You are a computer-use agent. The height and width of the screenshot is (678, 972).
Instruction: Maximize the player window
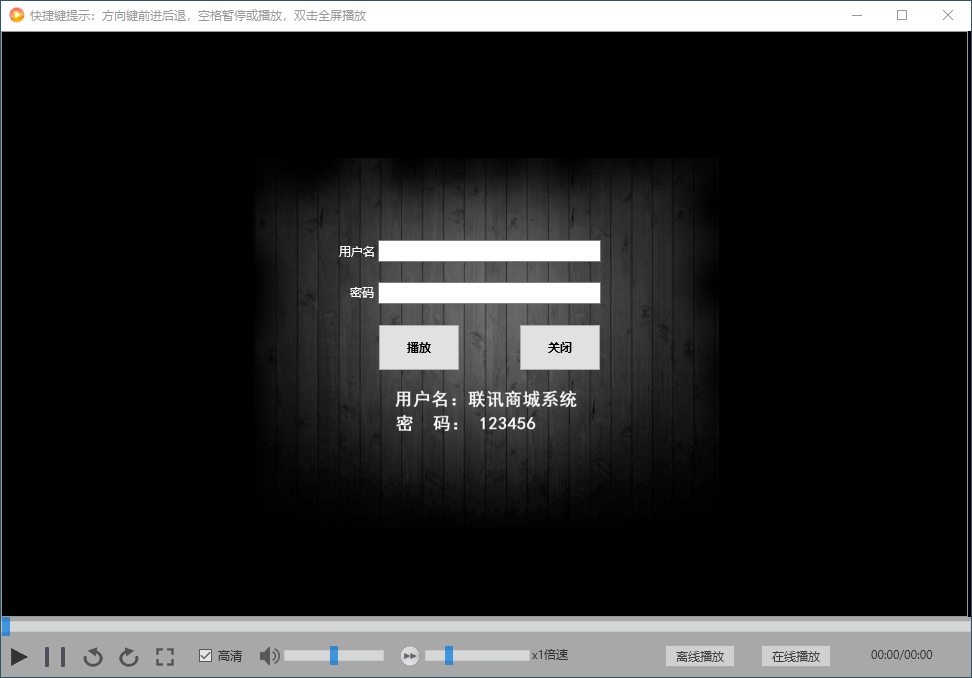[902, 15]
